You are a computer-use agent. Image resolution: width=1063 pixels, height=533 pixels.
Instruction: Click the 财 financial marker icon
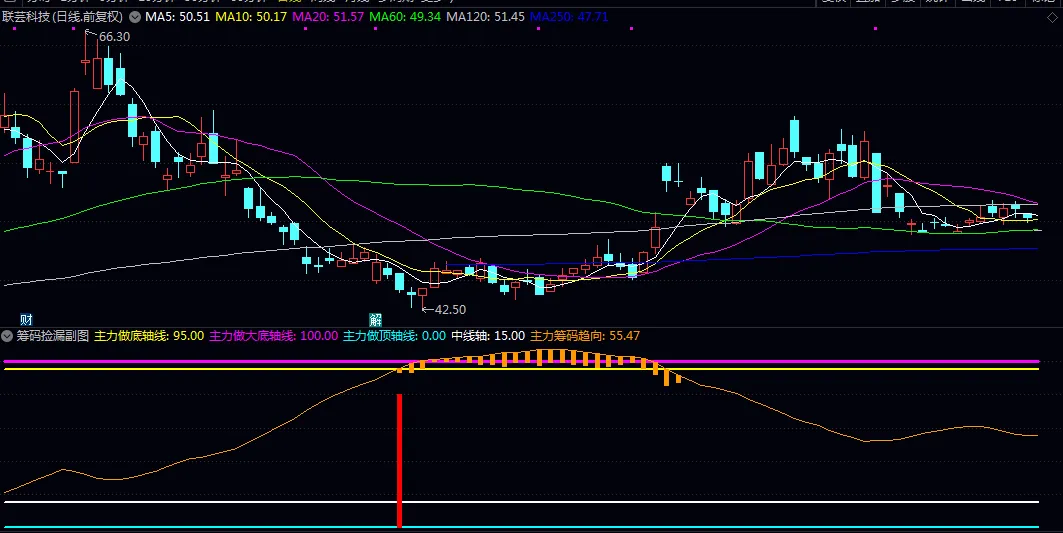pyautogui.click(x=26, y=319)
